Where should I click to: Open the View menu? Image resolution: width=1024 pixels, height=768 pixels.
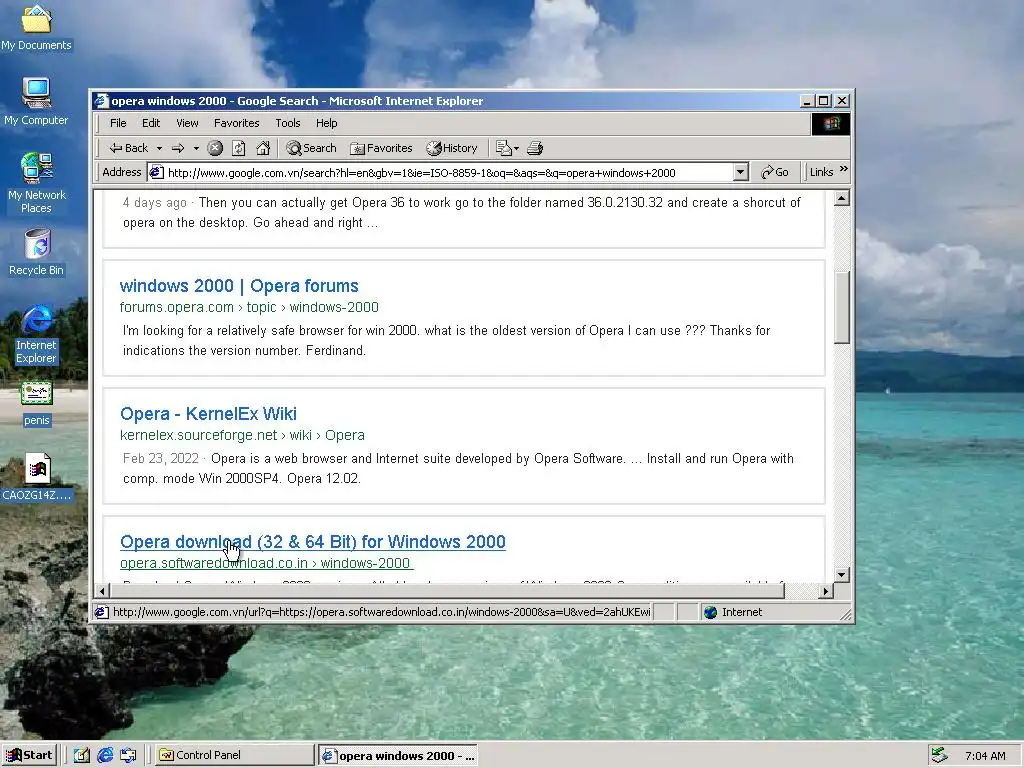187,123
